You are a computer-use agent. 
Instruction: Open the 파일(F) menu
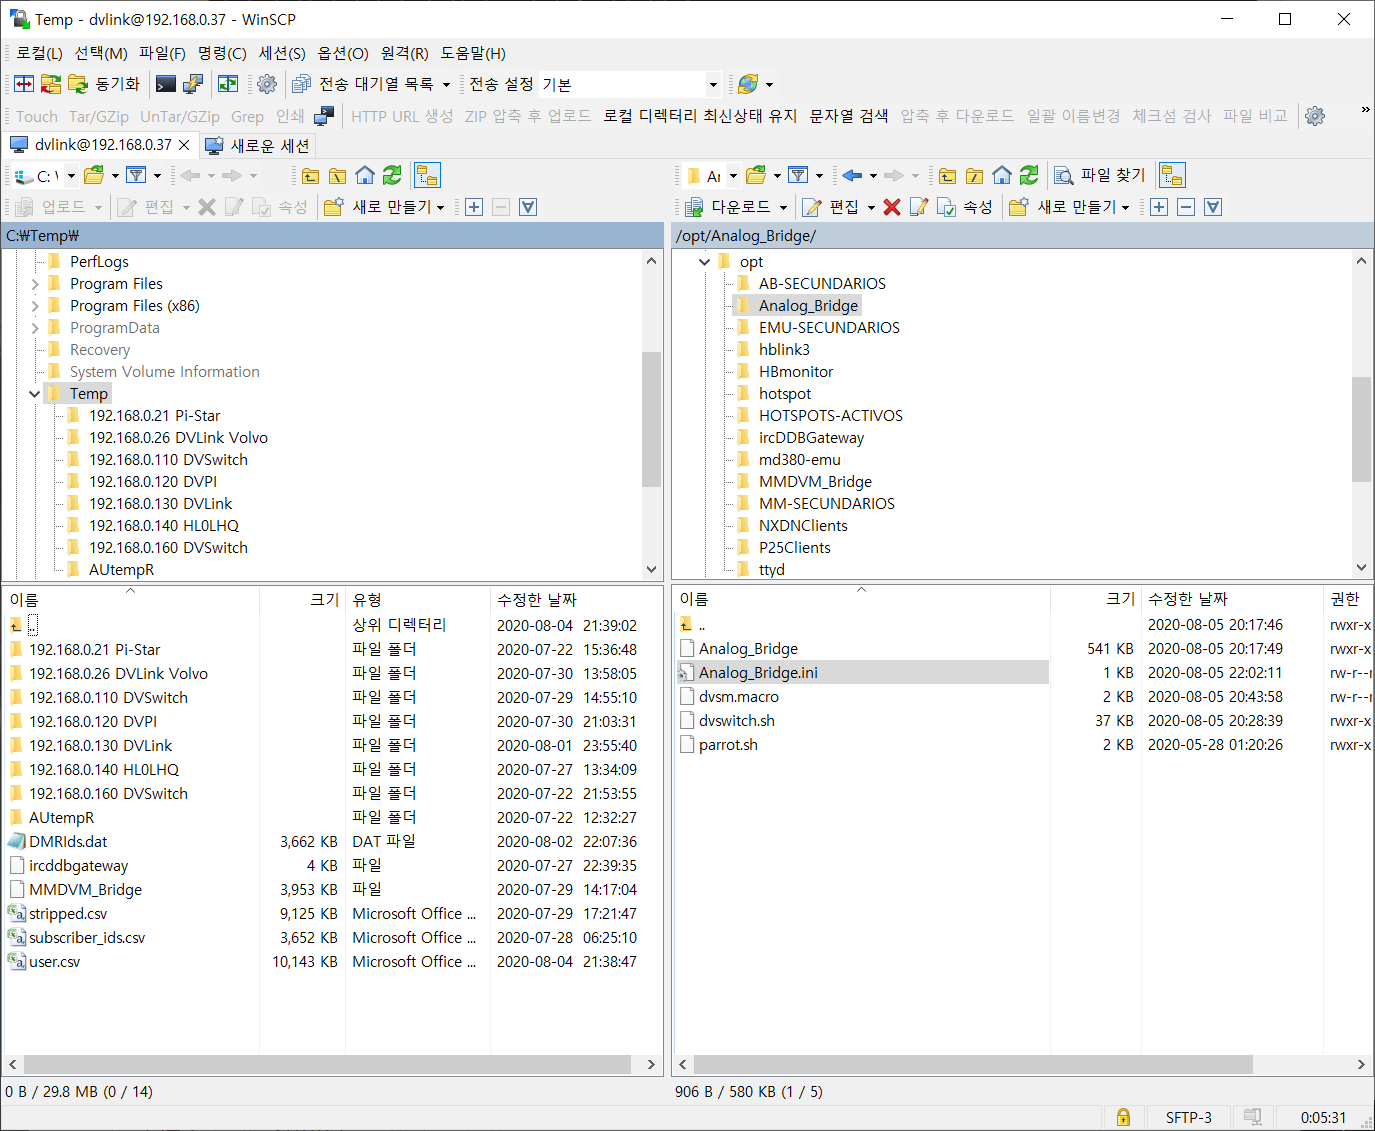(x=162, y=53)
